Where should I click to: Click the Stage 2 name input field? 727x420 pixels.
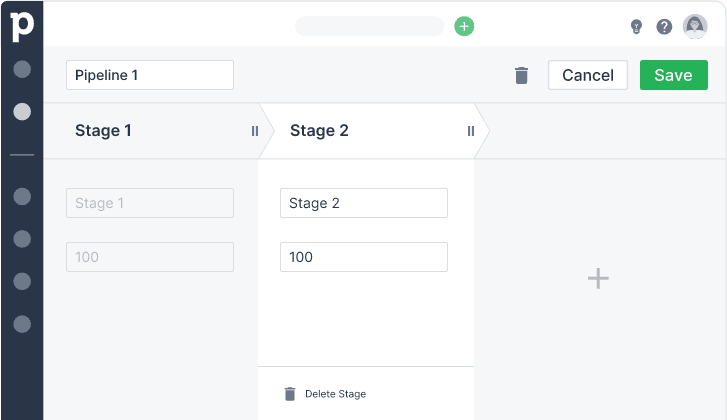coord(364,203)
